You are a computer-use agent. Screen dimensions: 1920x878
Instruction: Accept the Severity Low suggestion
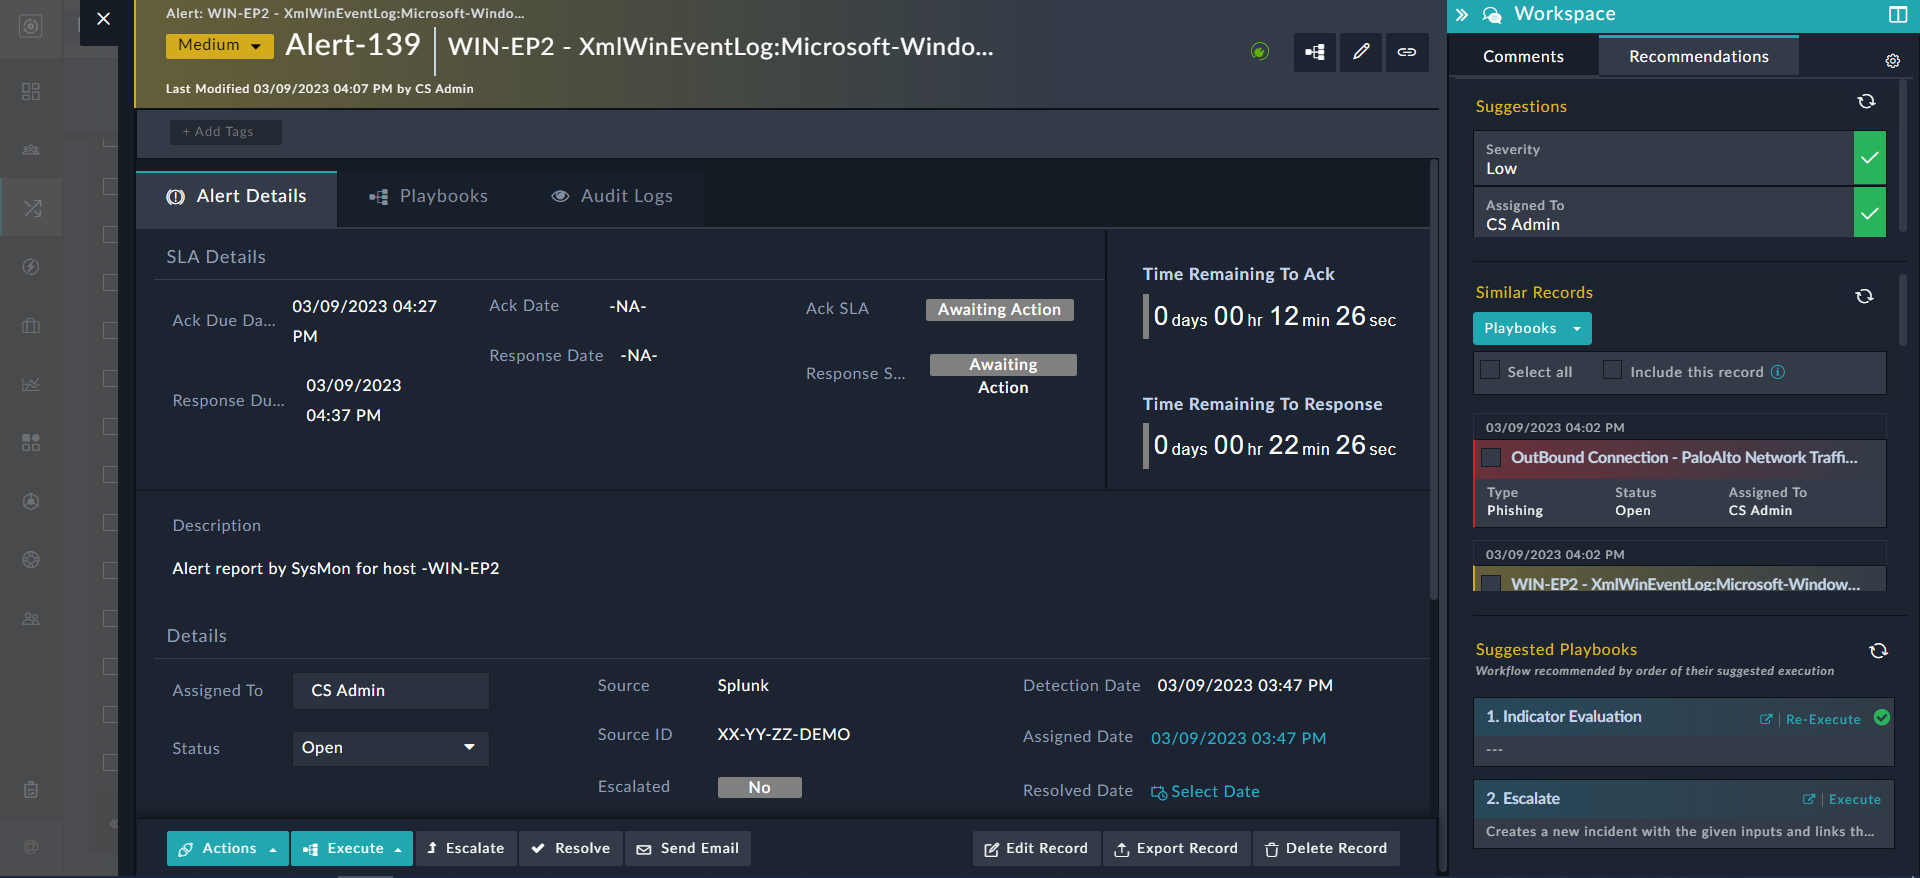pyautogui.click(x=1869, y=158)
